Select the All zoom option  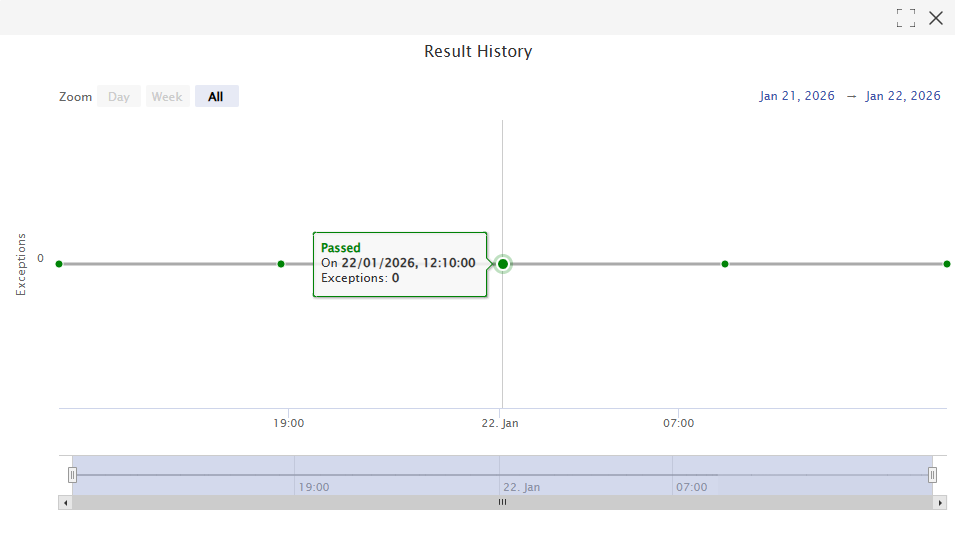[x=216, y=96]
